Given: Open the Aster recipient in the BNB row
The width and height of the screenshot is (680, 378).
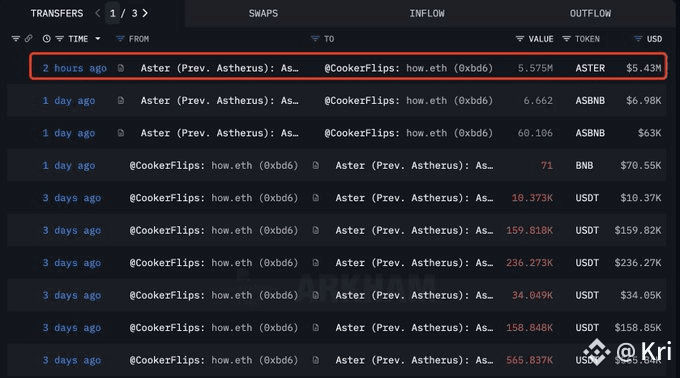Looking at the screenshot, I should [x=414, y=166].
